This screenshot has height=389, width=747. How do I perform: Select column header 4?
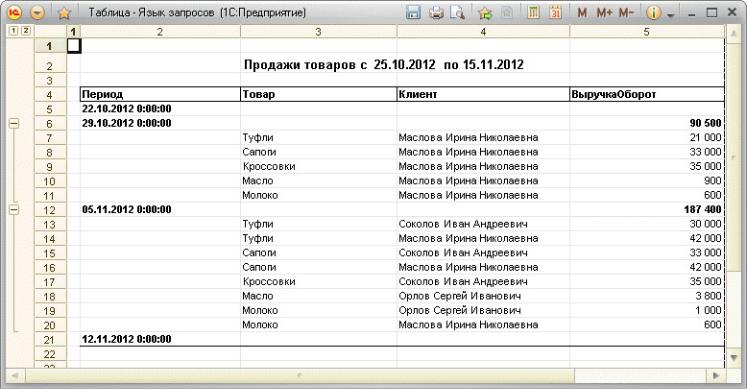tap(483, 32)
